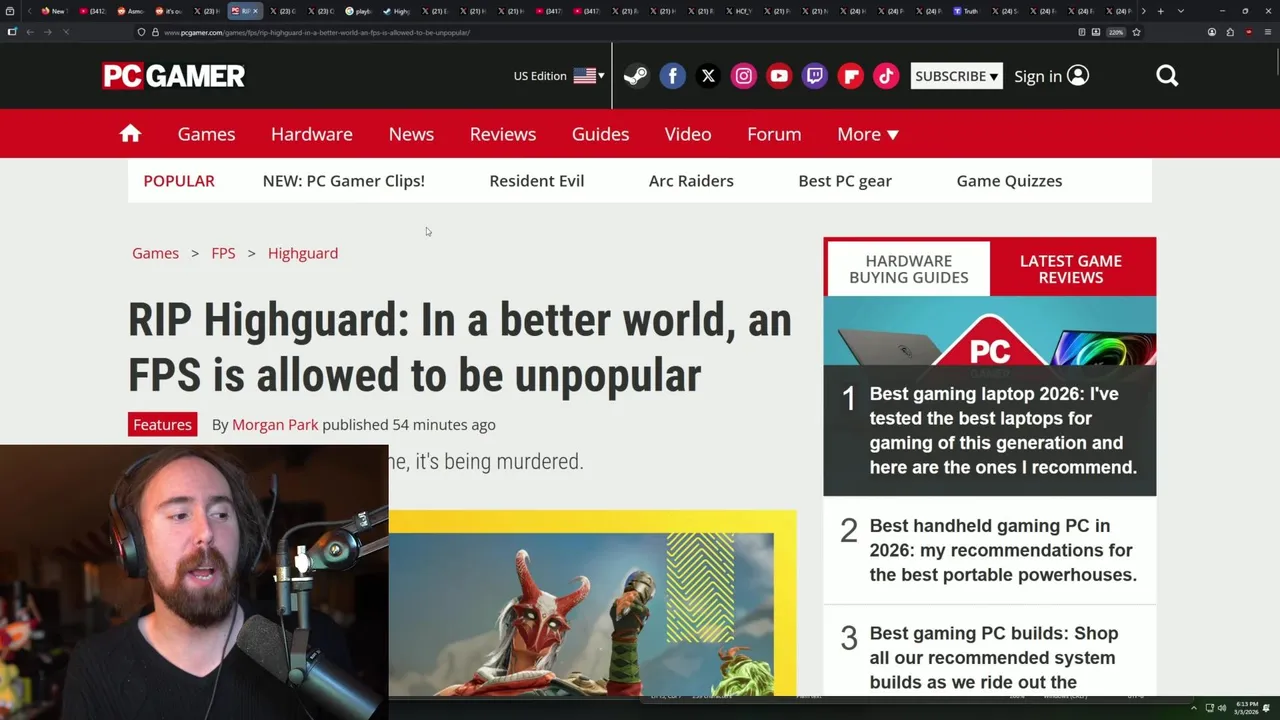Switch to Latest Game Reviews tab
This screenshot has width=1280, height=720.
(x=1071, y=269)
